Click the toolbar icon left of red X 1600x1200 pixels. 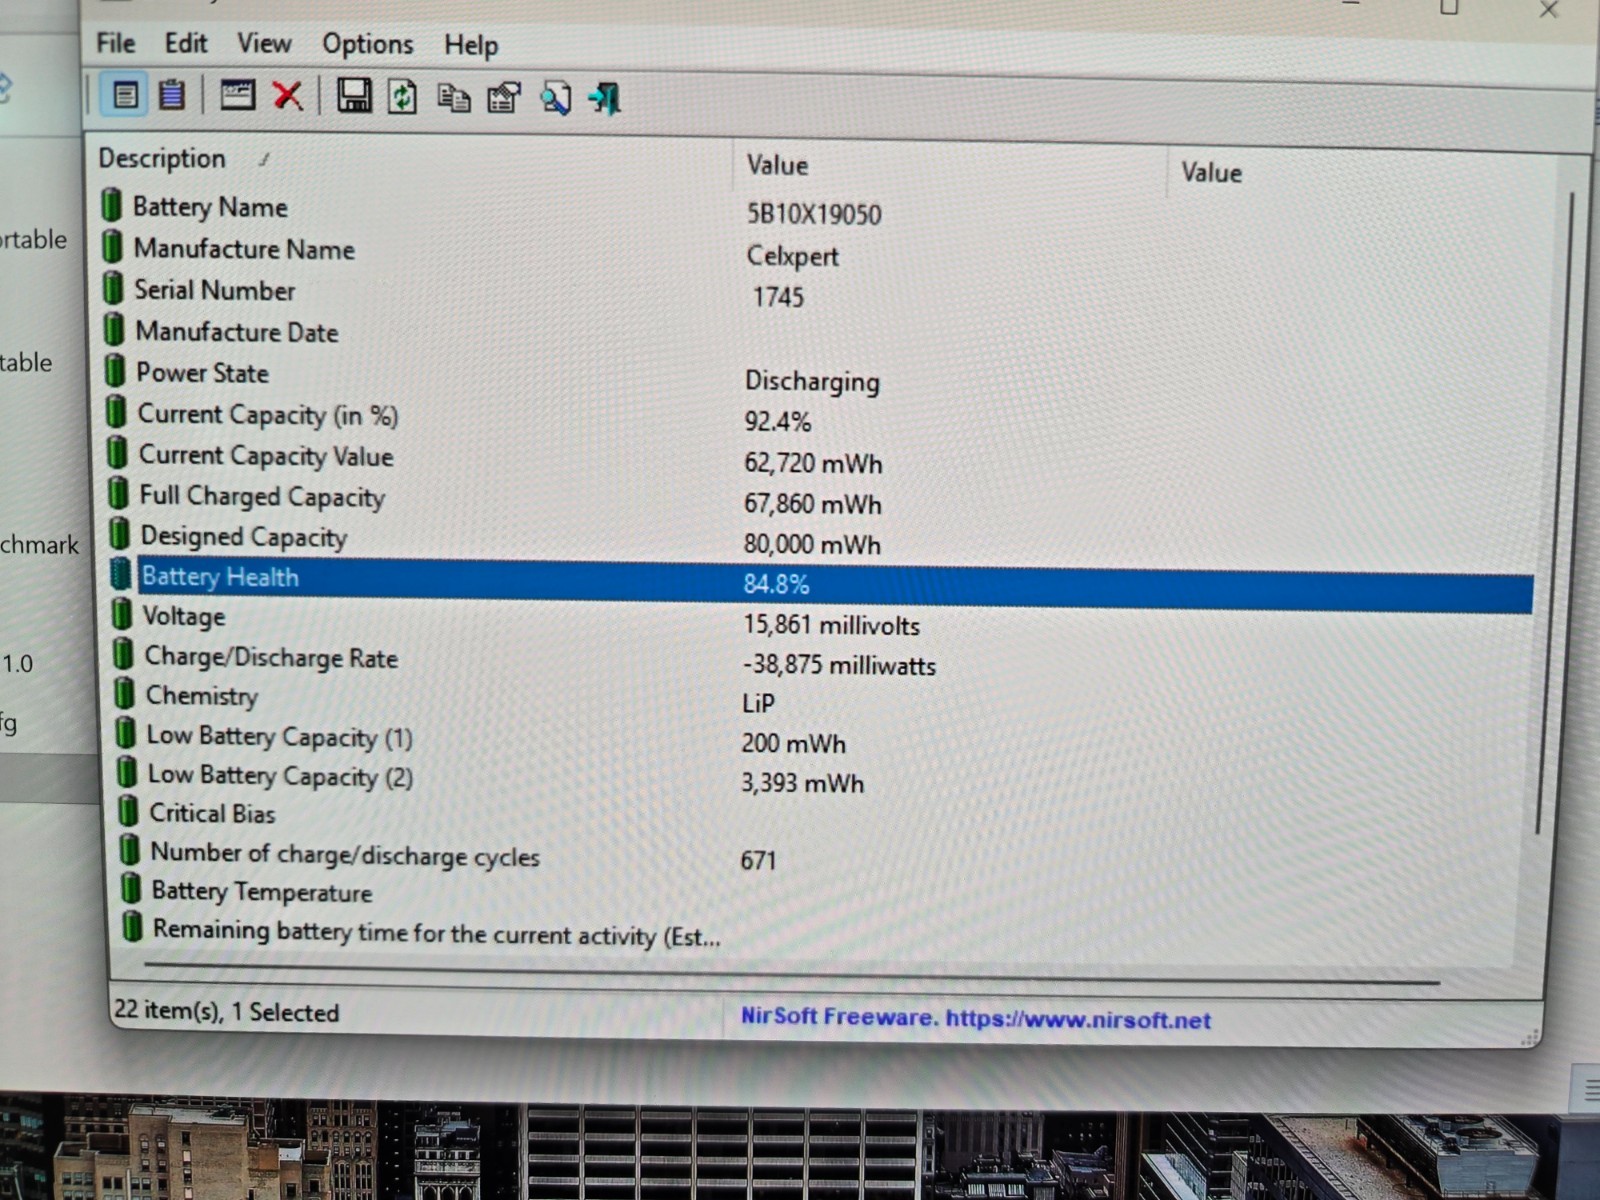[x=237, y=95]
